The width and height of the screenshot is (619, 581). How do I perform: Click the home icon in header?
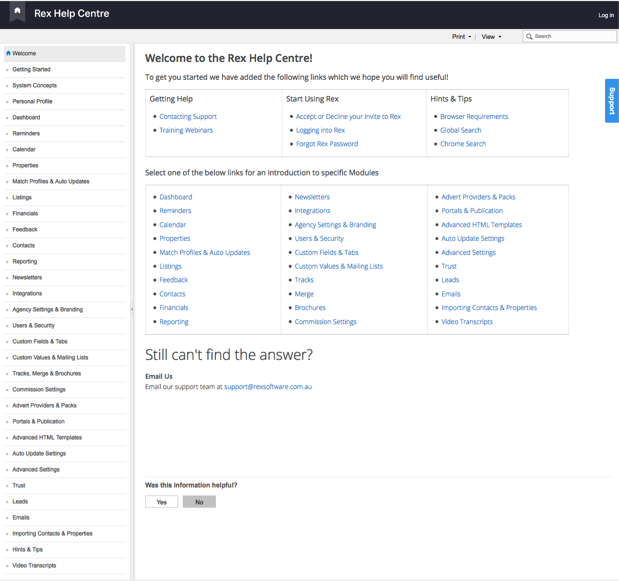[17, 11]
